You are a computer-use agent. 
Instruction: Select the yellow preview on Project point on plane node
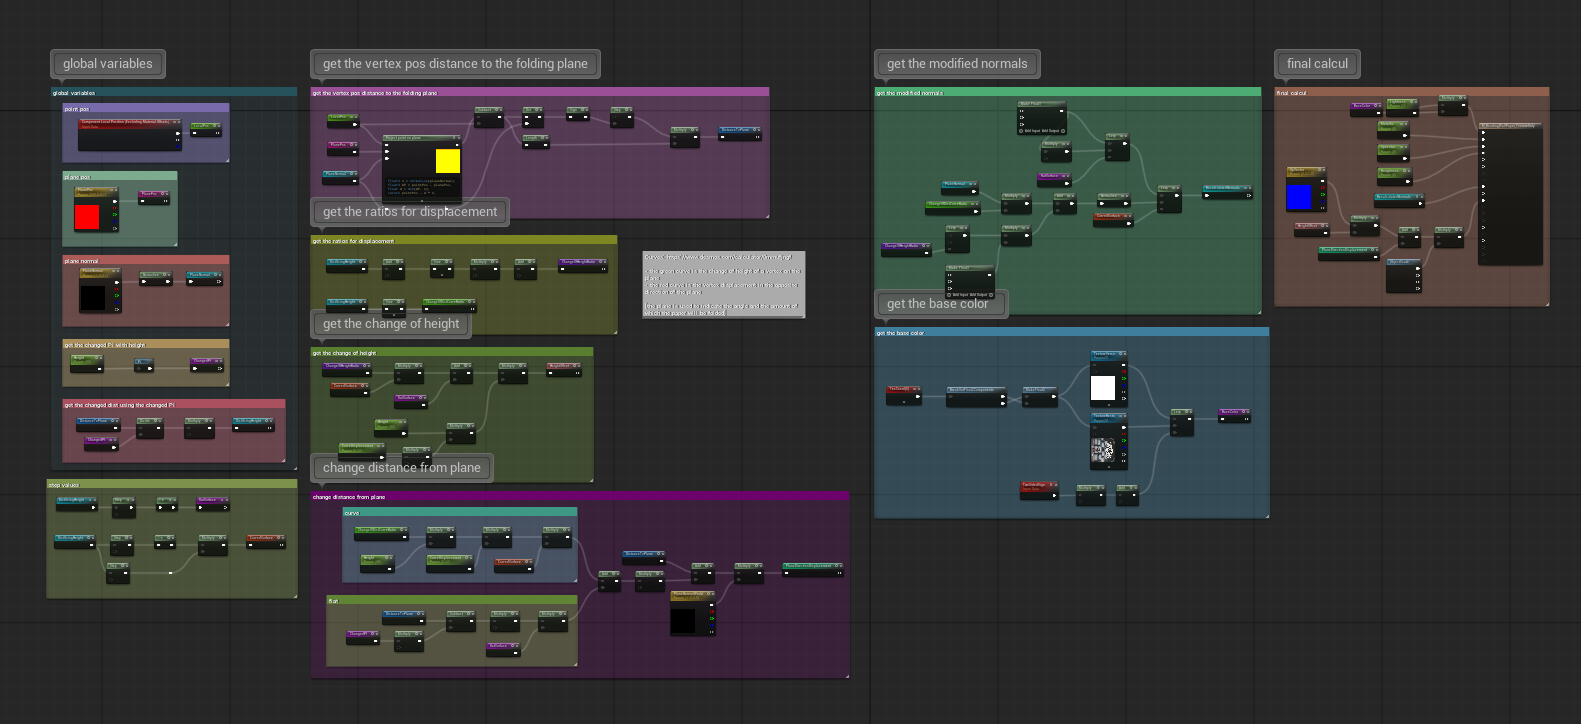[x=448, y=161]
